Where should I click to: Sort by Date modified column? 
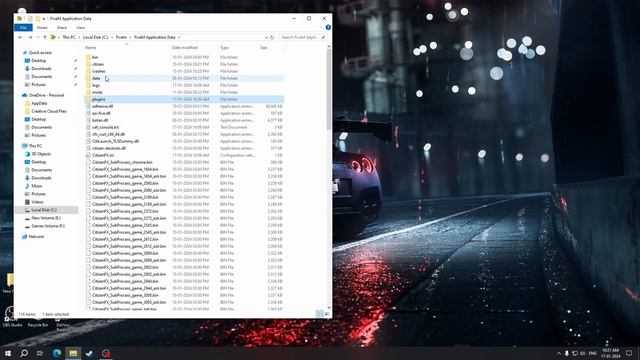184,48
